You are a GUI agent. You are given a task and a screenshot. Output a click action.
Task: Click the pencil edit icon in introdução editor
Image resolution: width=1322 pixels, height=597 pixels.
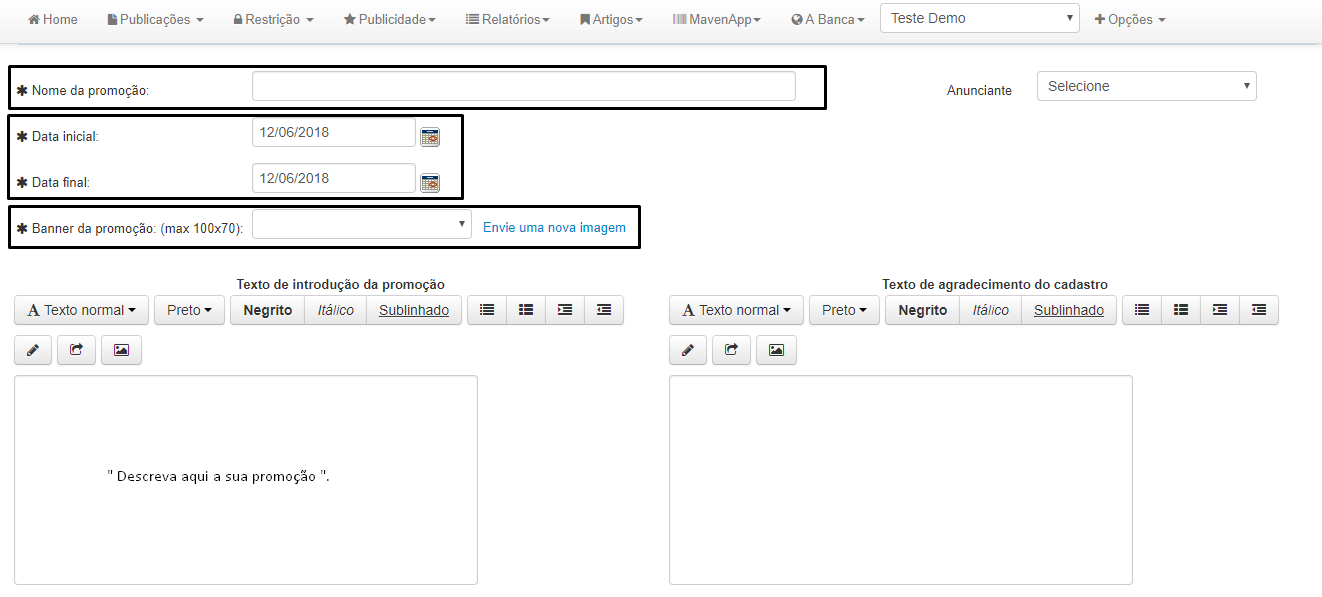coord(33,350)
